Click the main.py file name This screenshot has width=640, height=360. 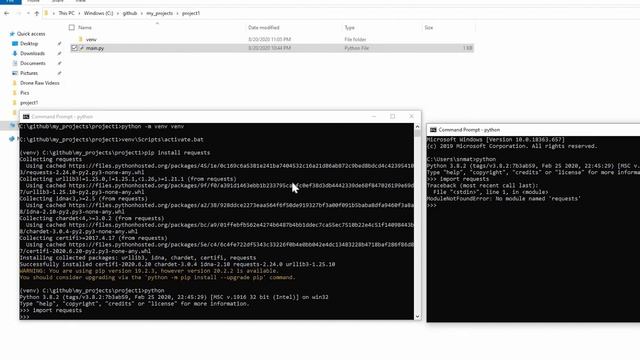pos(95,48)
